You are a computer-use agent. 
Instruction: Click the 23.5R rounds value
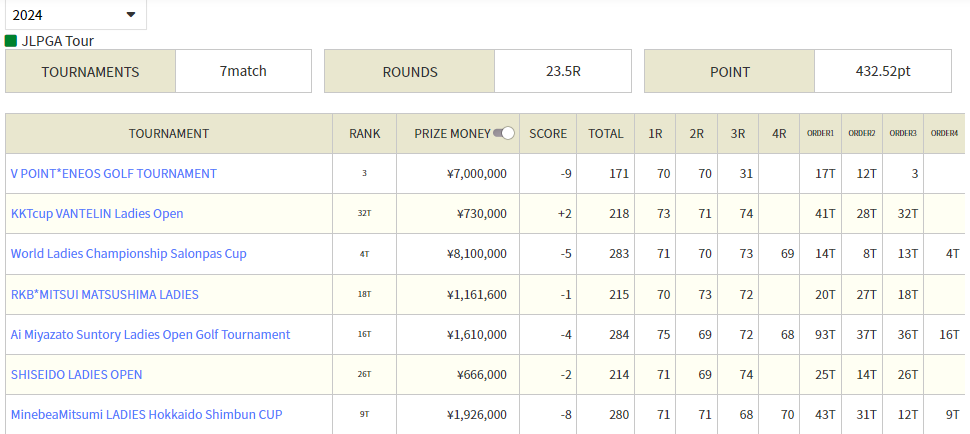(x=563, y=71)
